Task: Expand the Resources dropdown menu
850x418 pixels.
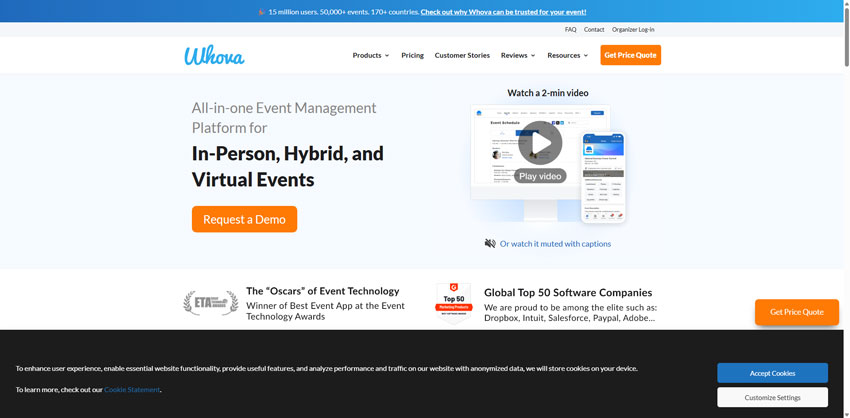Action: pyautogui.click(x=568, y=55)
